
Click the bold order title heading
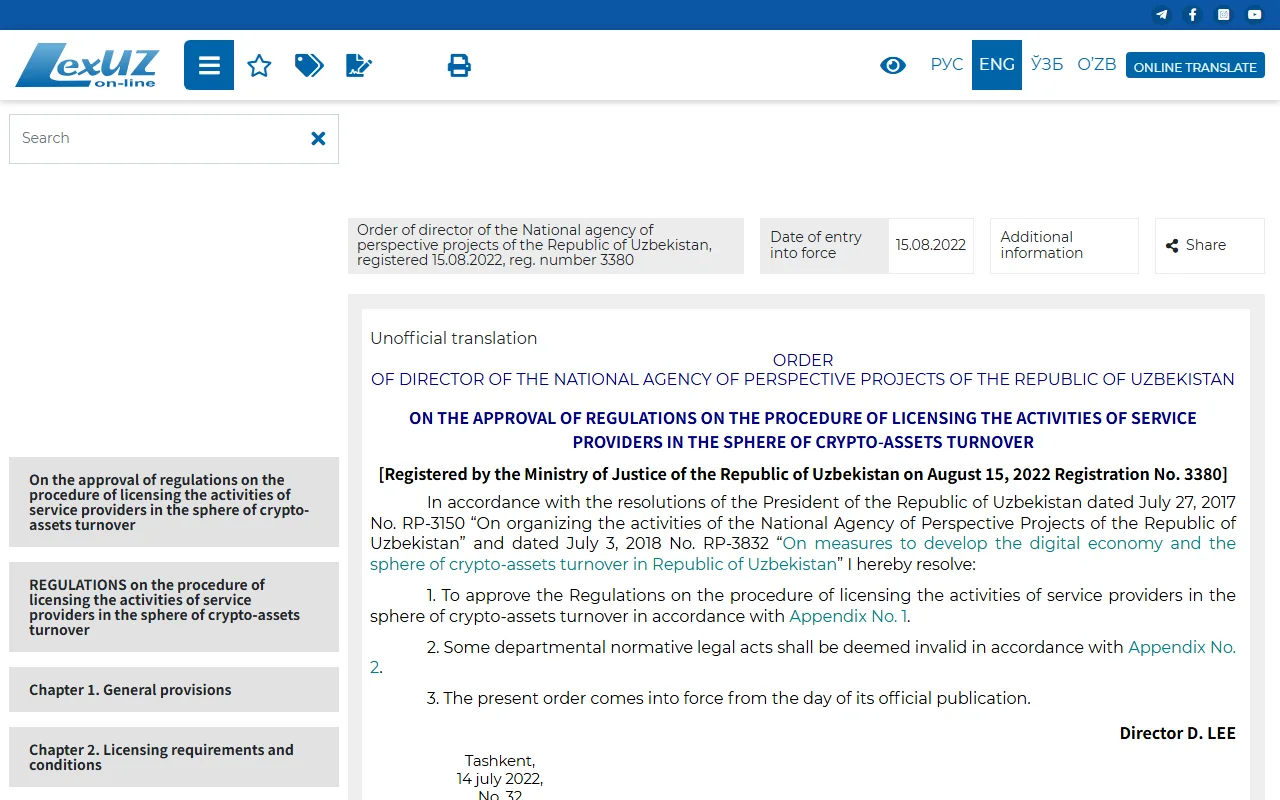(803, 430)
